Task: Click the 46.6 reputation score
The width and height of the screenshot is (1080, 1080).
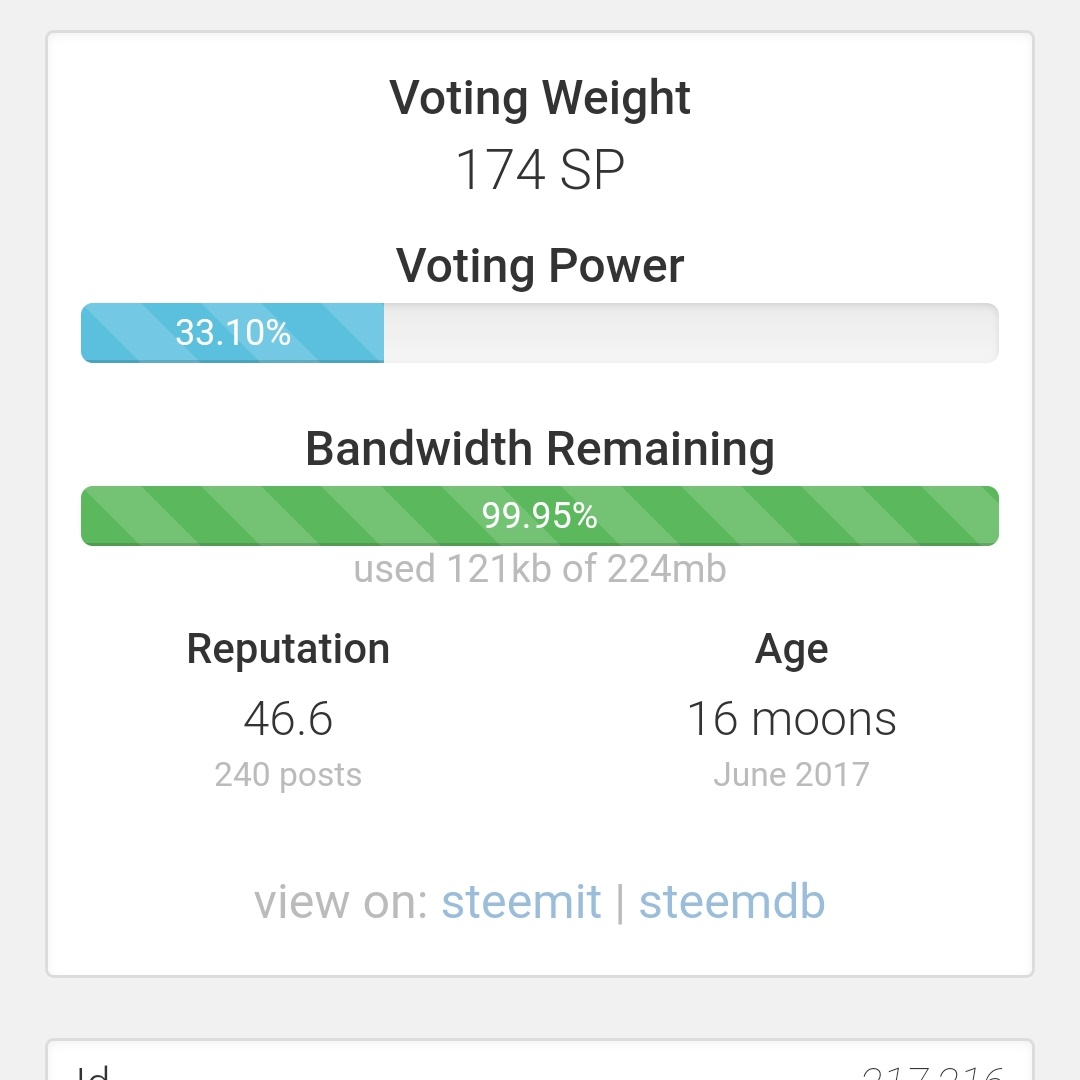Action: coord(288,719)
